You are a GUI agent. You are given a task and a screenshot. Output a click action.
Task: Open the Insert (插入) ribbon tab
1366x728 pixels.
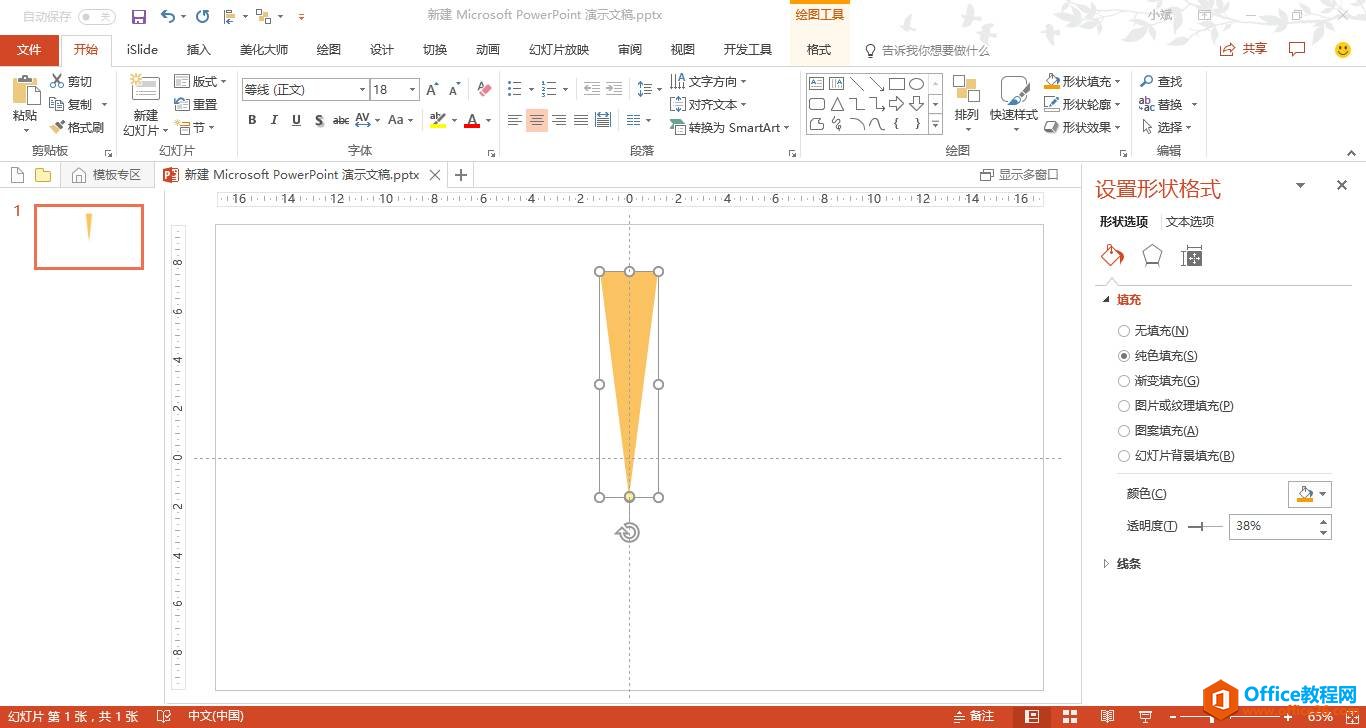tap(198, 50)
